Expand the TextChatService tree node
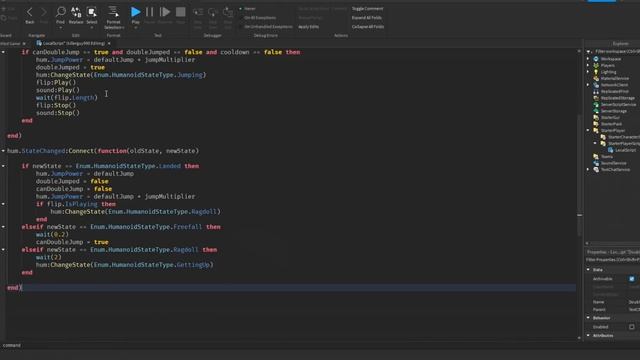Image resolution: width=640 pixels, height=360 pixels. pyautogui.click(x=589, y=170)
